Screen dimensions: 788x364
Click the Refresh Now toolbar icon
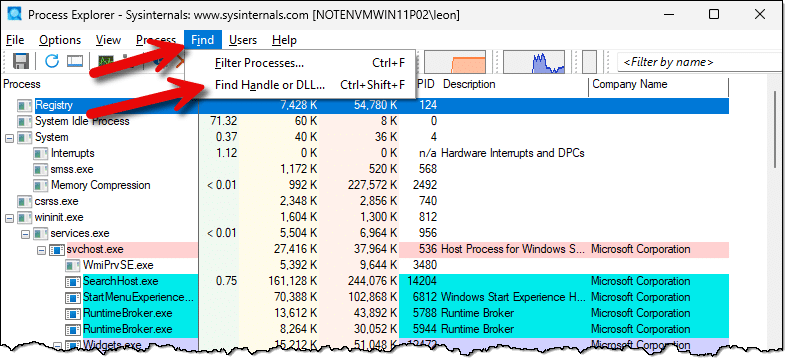tap(52, 61)
